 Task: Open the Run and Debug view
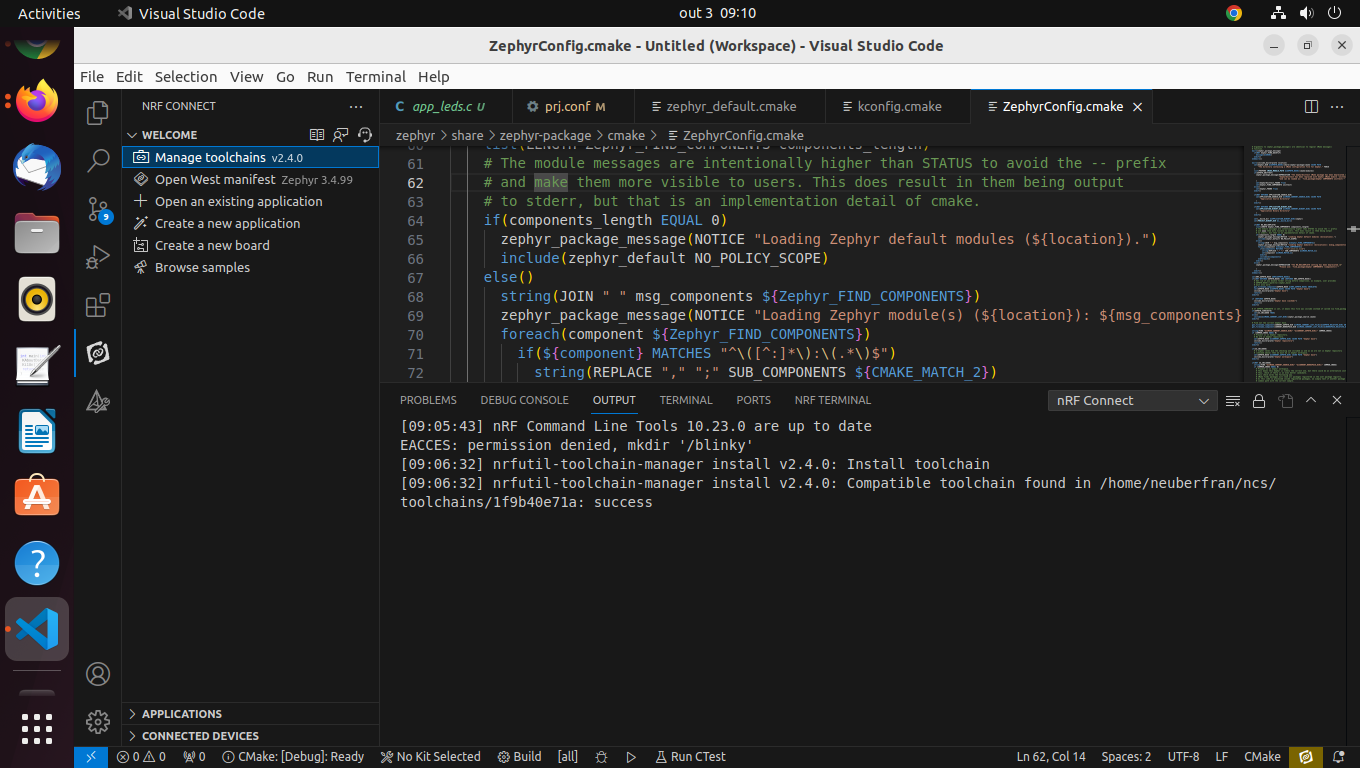pos(98,257)
